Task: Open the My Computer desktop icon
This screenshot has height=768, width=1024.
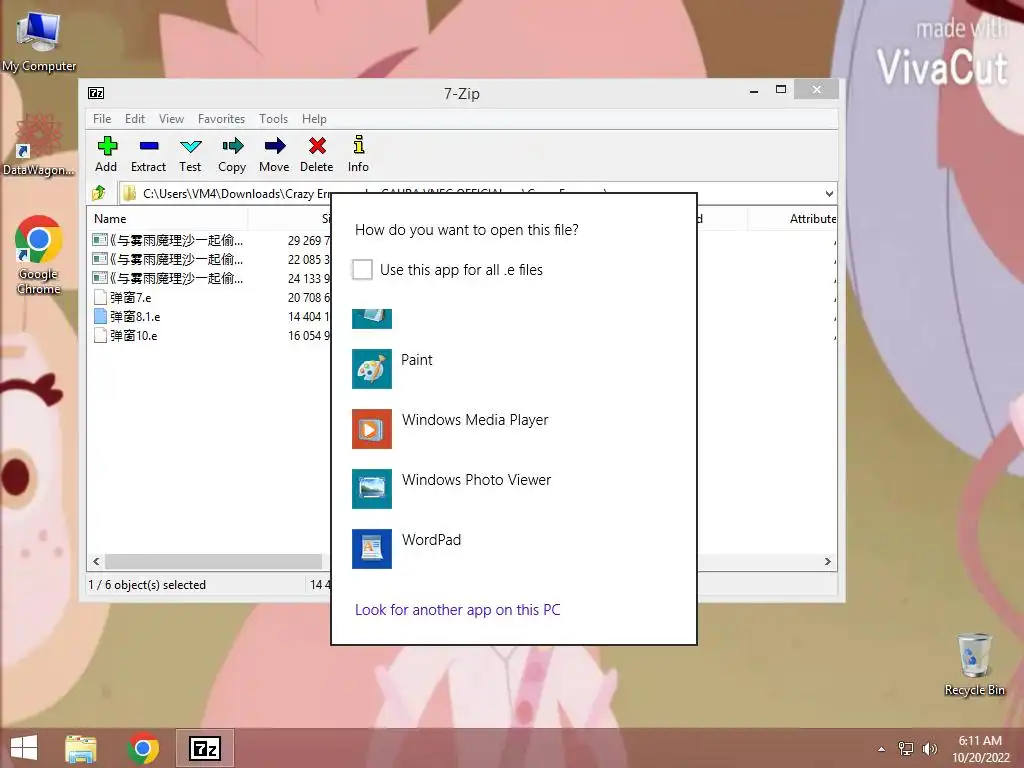Action: coord(39,42)
